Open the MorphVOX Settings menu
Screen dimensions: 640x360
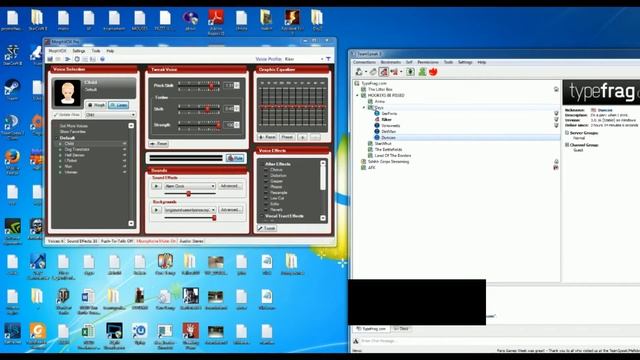click(79, 51)
